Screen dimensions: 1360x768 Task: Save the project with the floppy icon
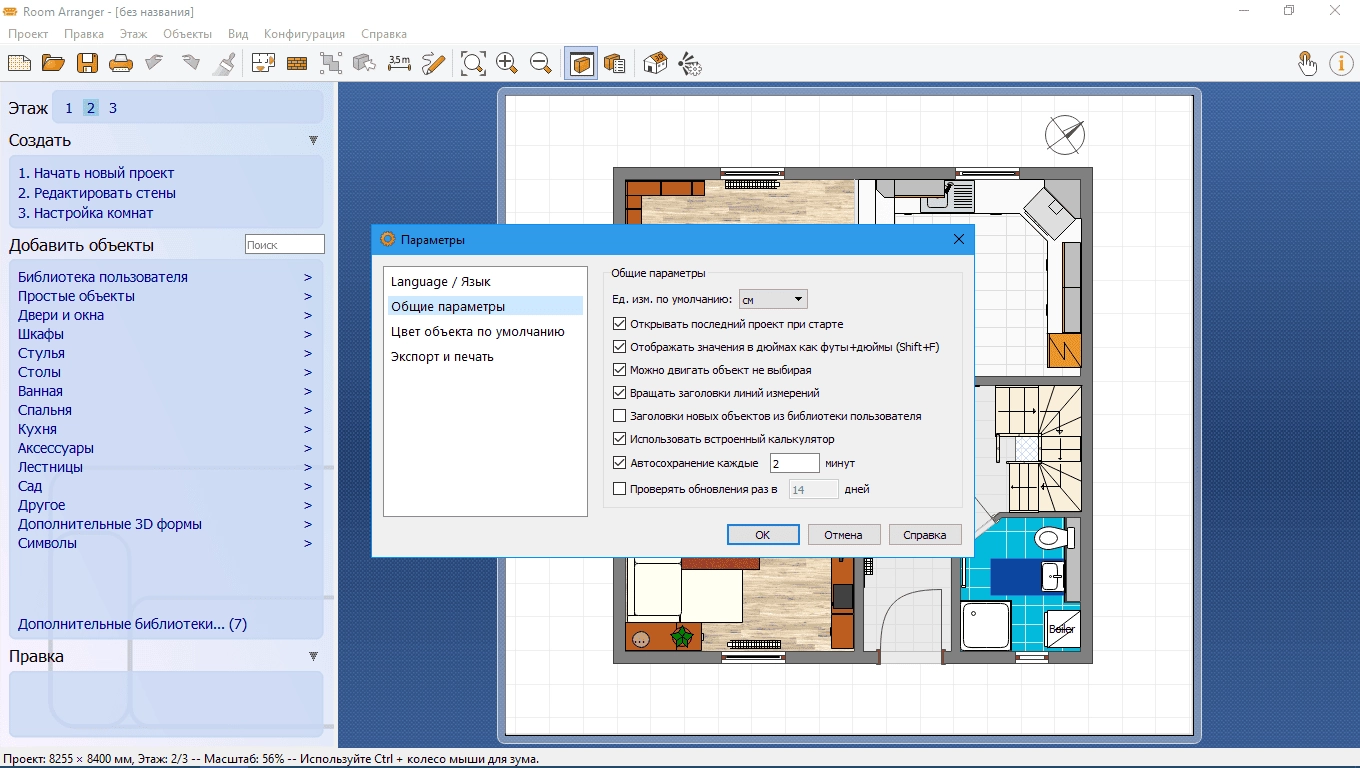point(87,63)
